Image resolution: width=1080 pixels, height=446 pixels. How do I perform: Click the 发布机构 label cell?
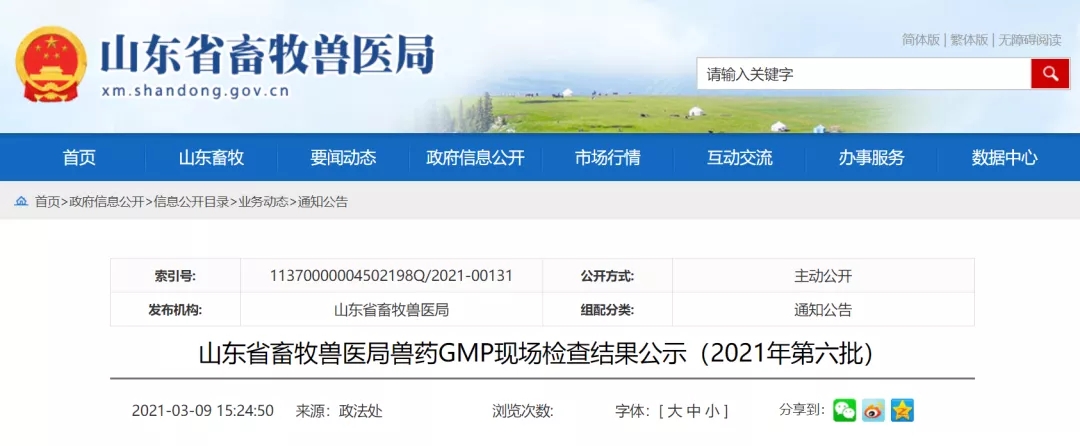tap(176, 310)
